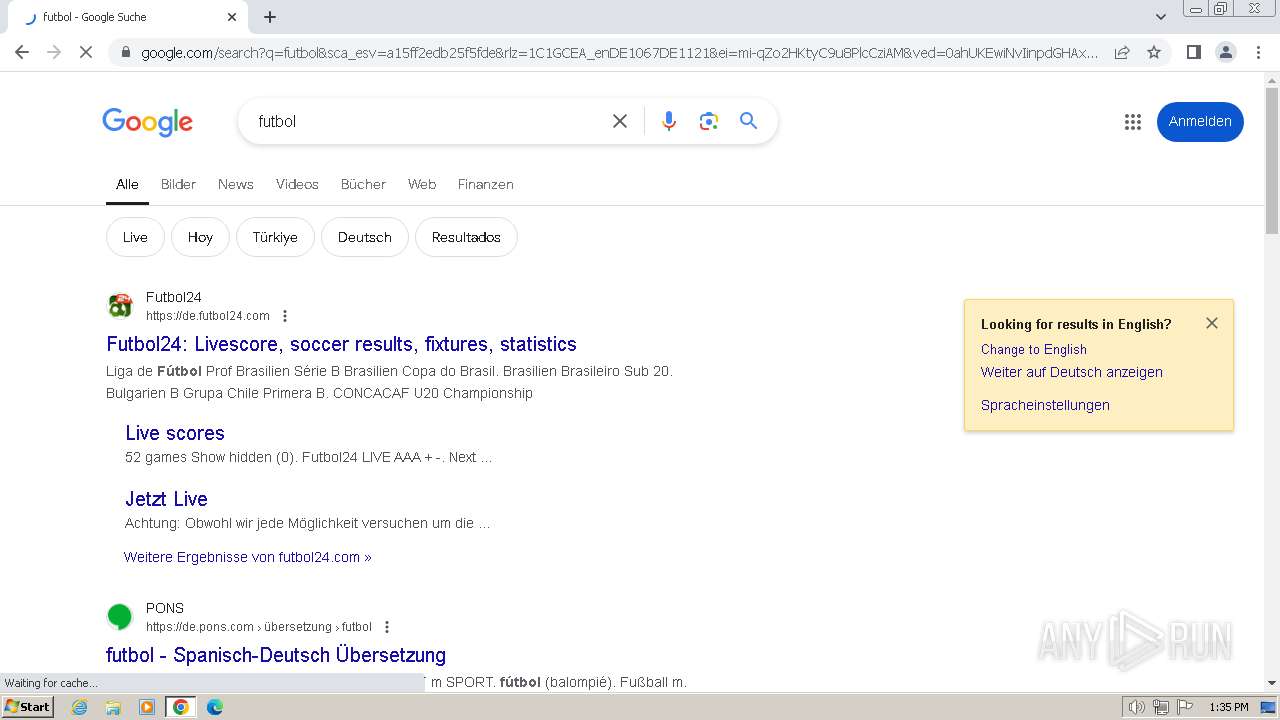Start voice search with microphone
The width and height of the screenshot is (1280, 720).
[669, 121]
